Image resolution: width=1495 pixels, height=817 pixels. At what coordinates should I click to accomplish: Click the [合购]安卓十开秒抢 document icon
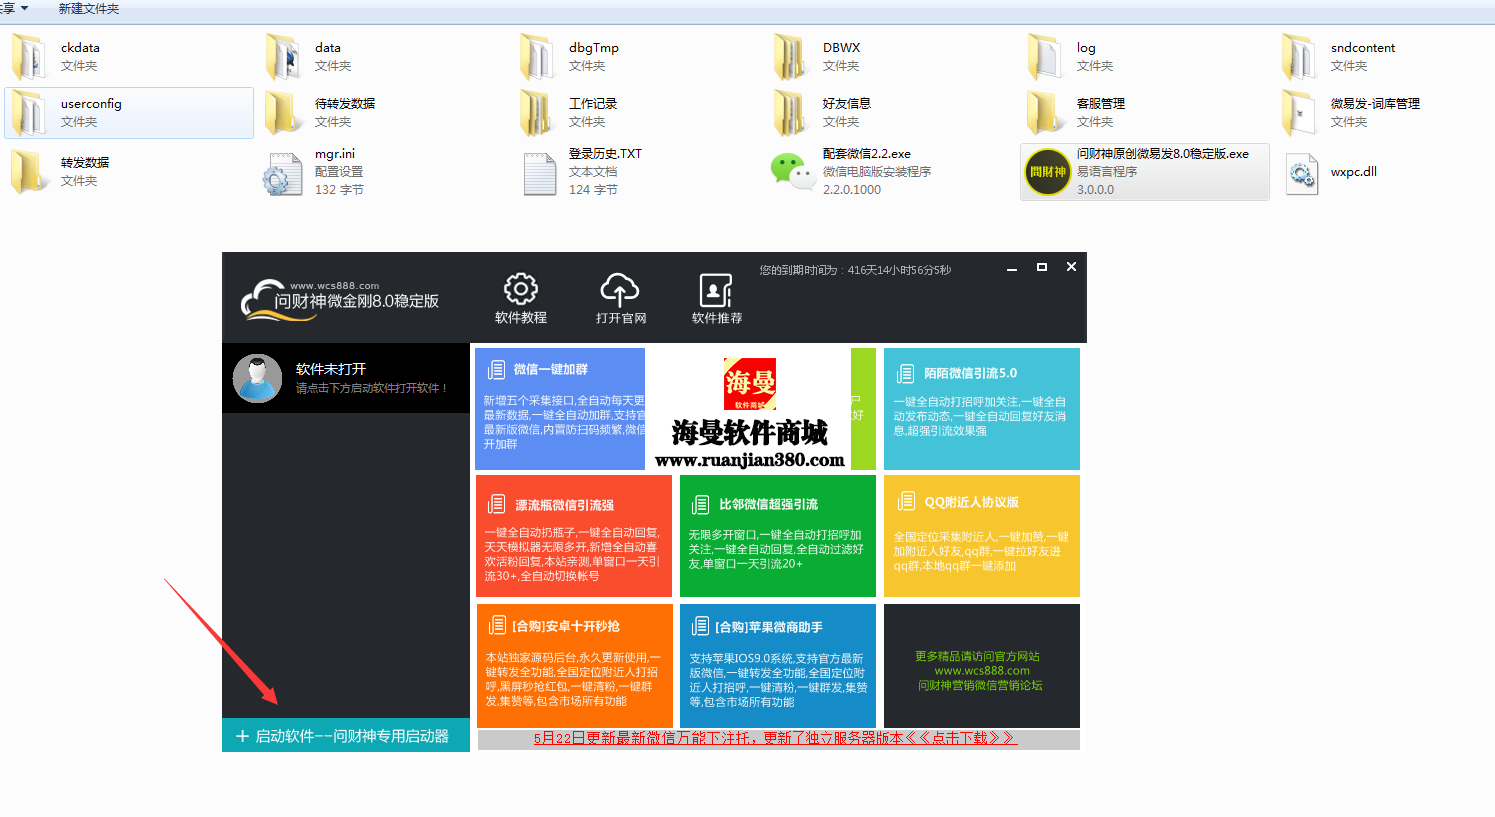click(496, 625)
